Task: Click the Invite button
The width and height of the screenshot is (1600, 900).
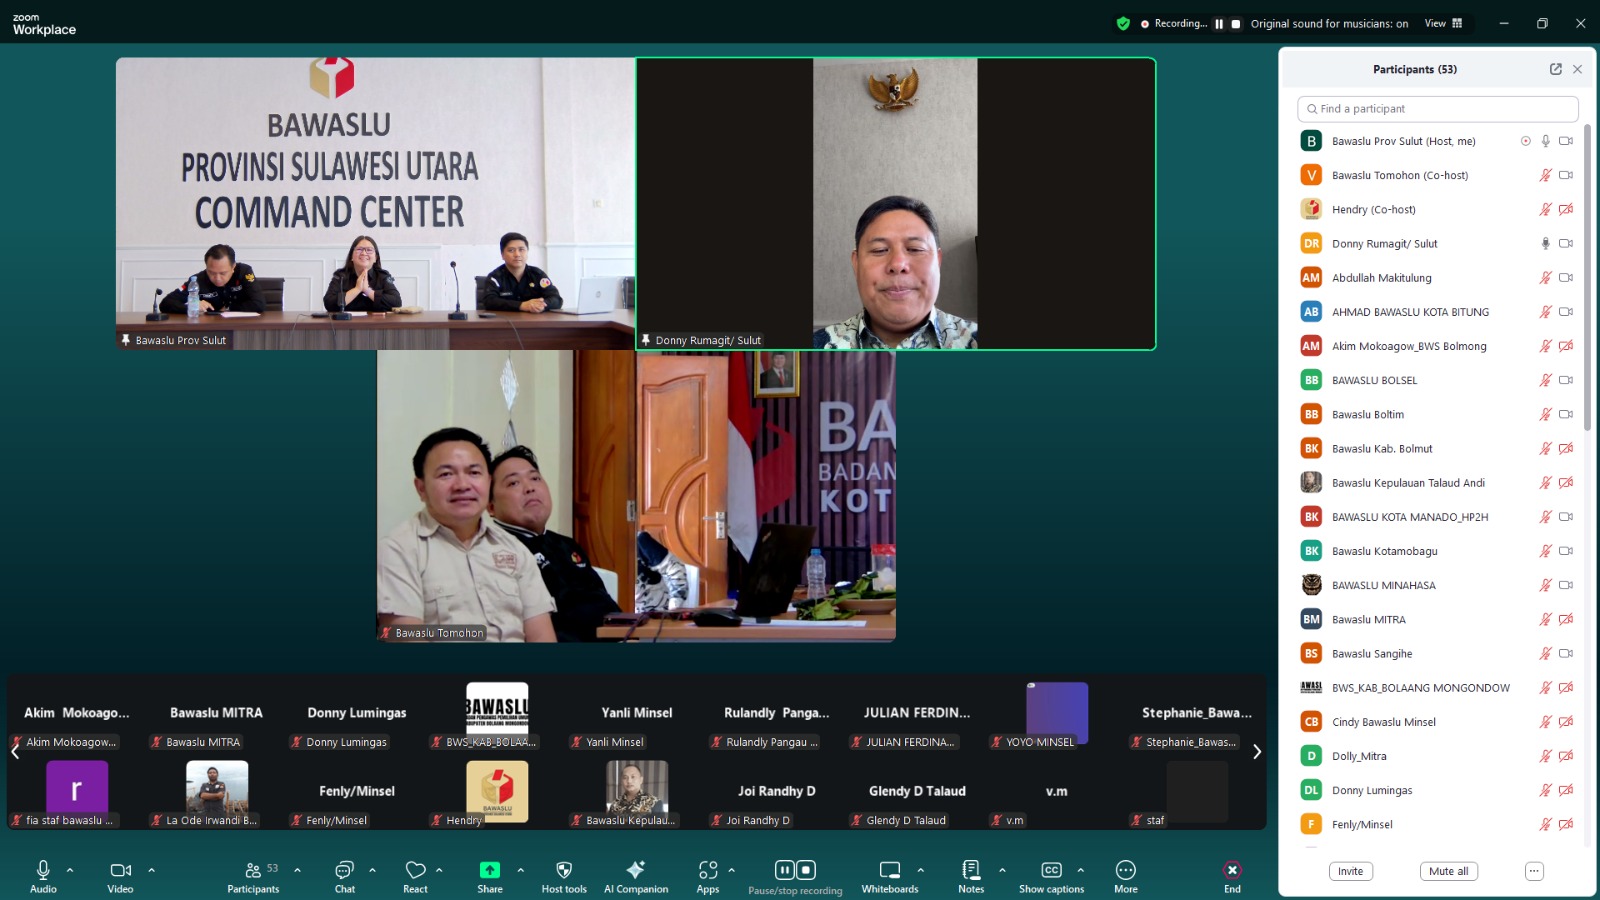Action: pos(1350,871)
